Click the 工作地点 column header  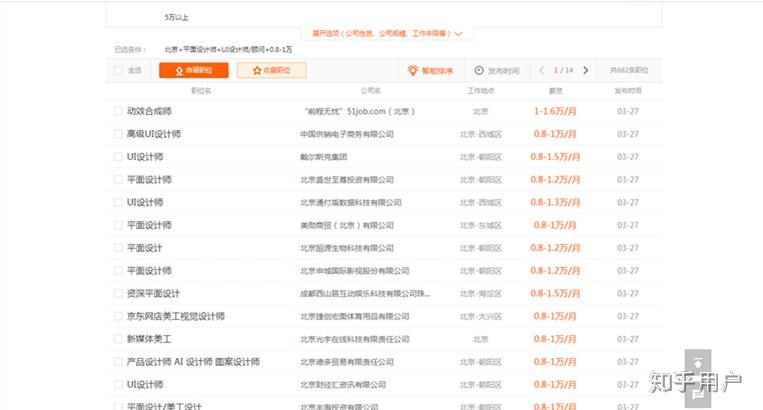pyautogui.click(x=481, y=91)
